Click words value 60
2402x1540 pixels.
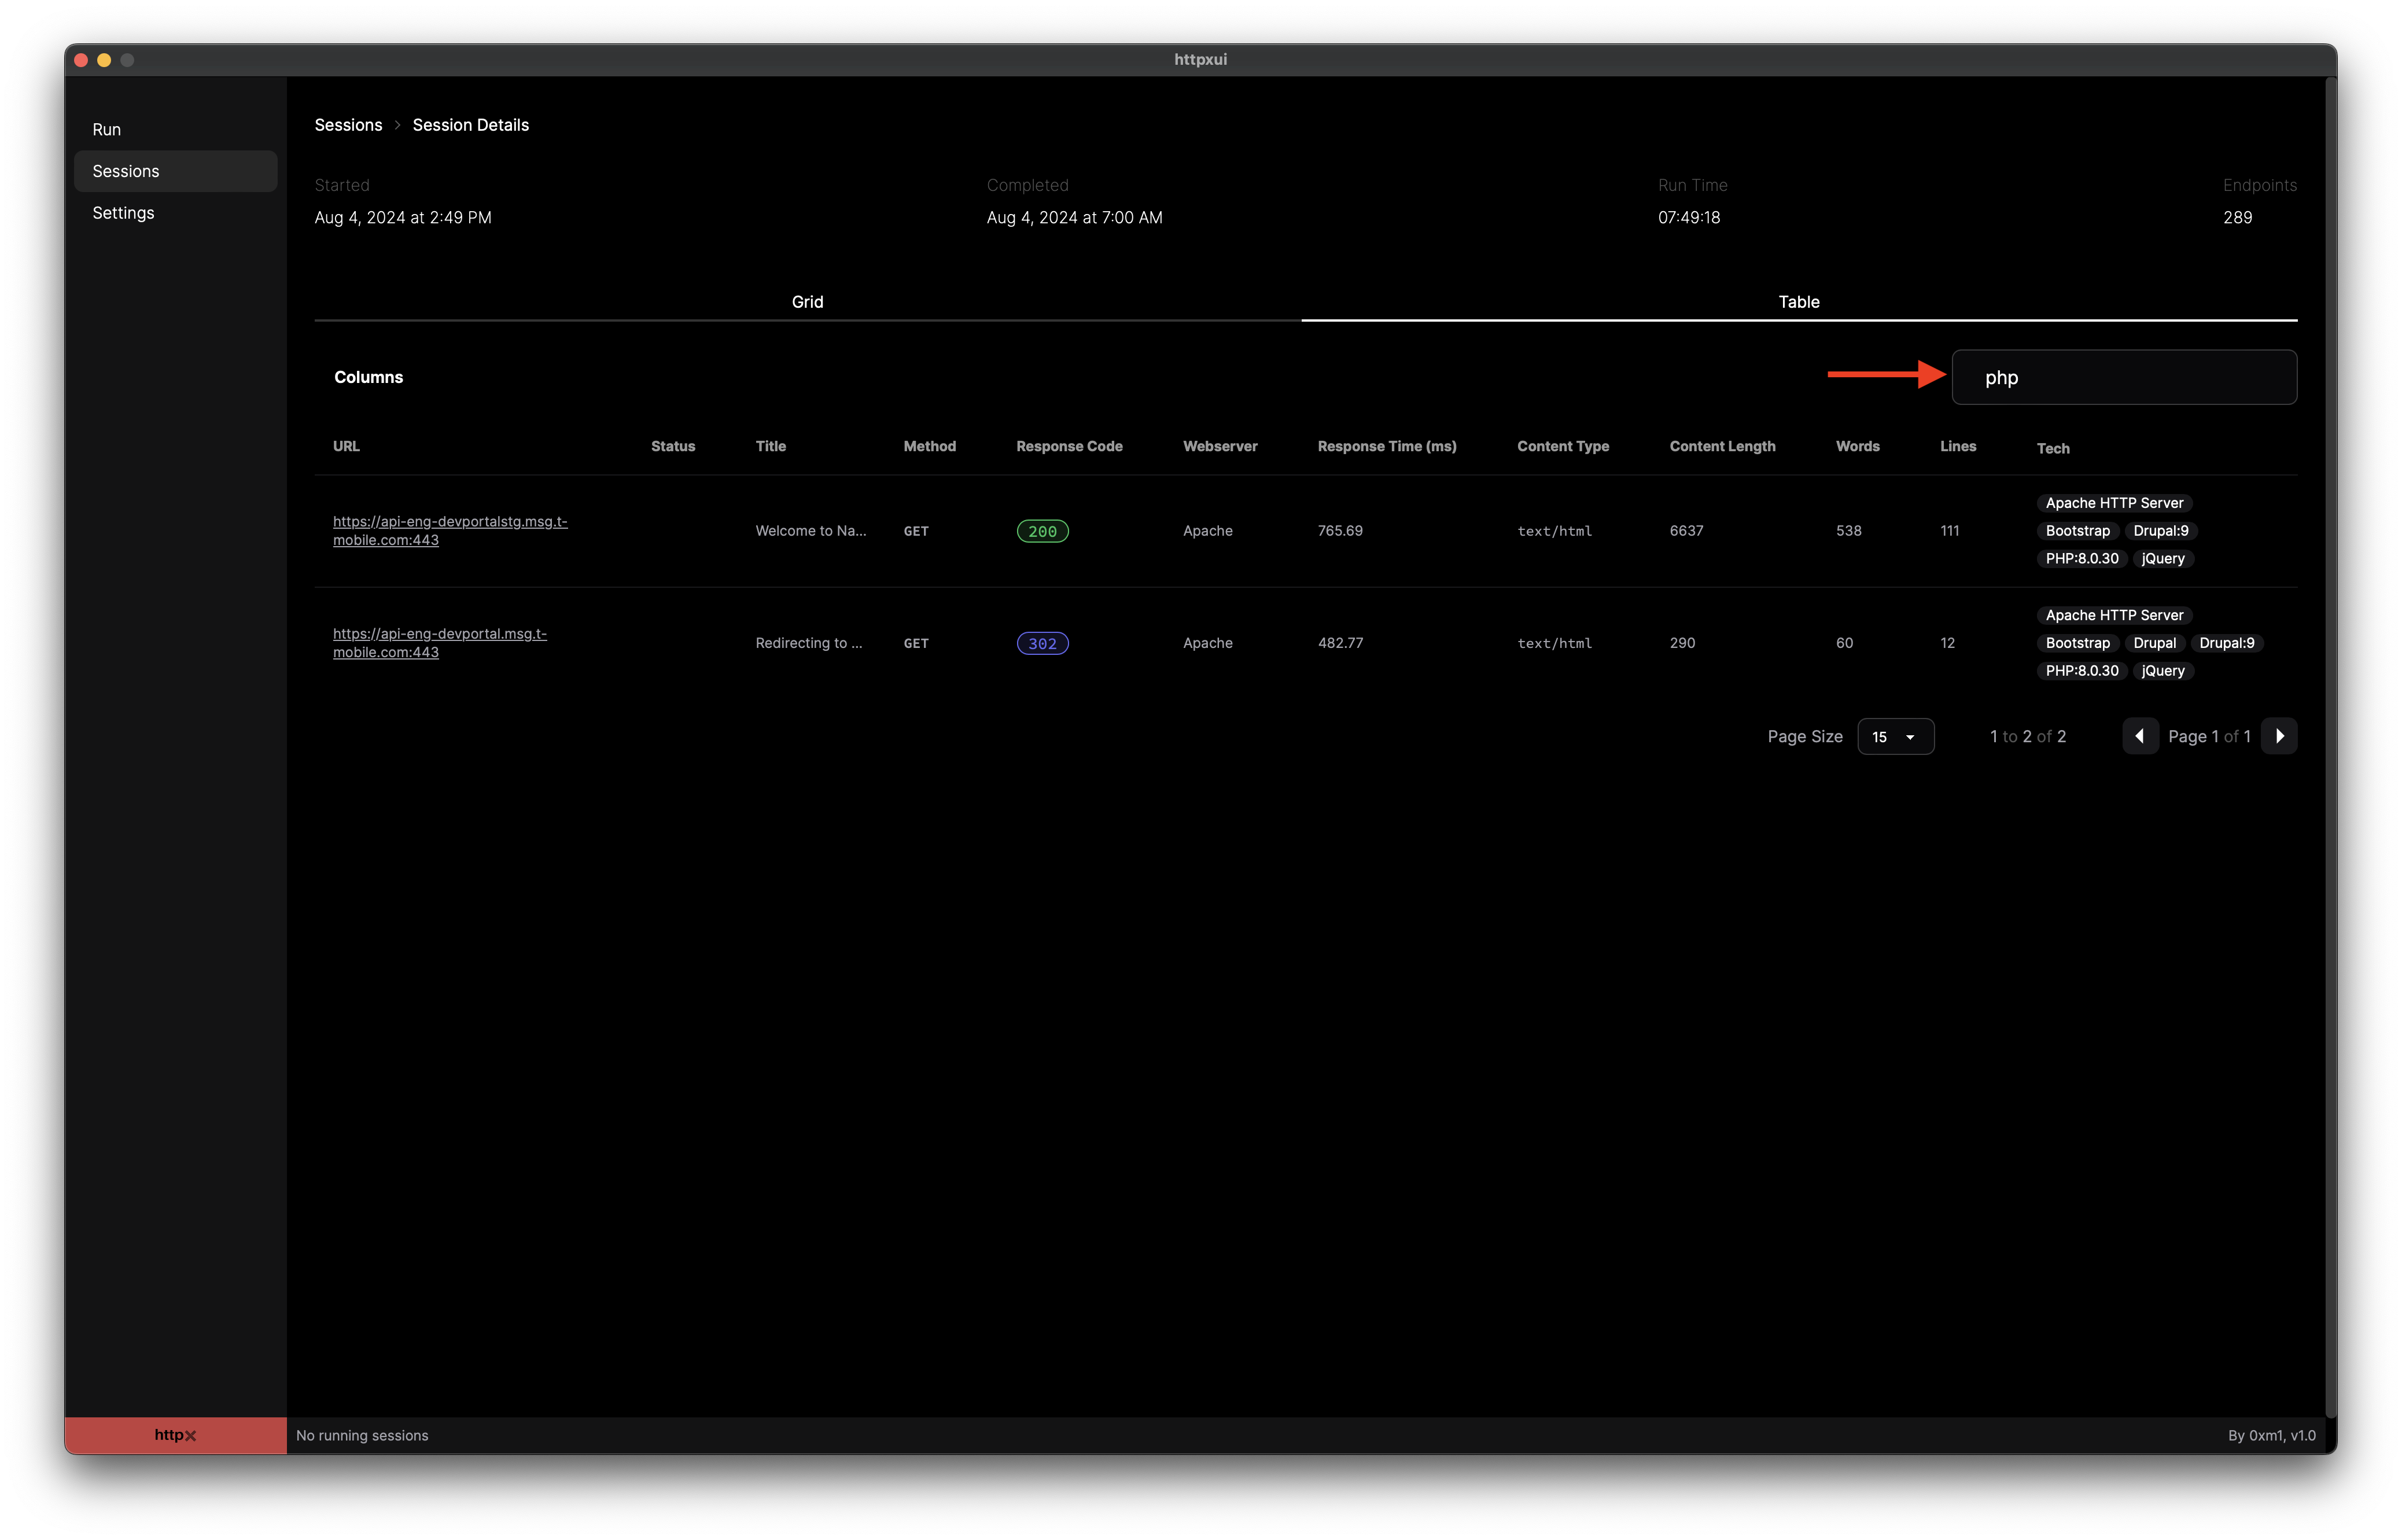click(x=1844, y=643)
